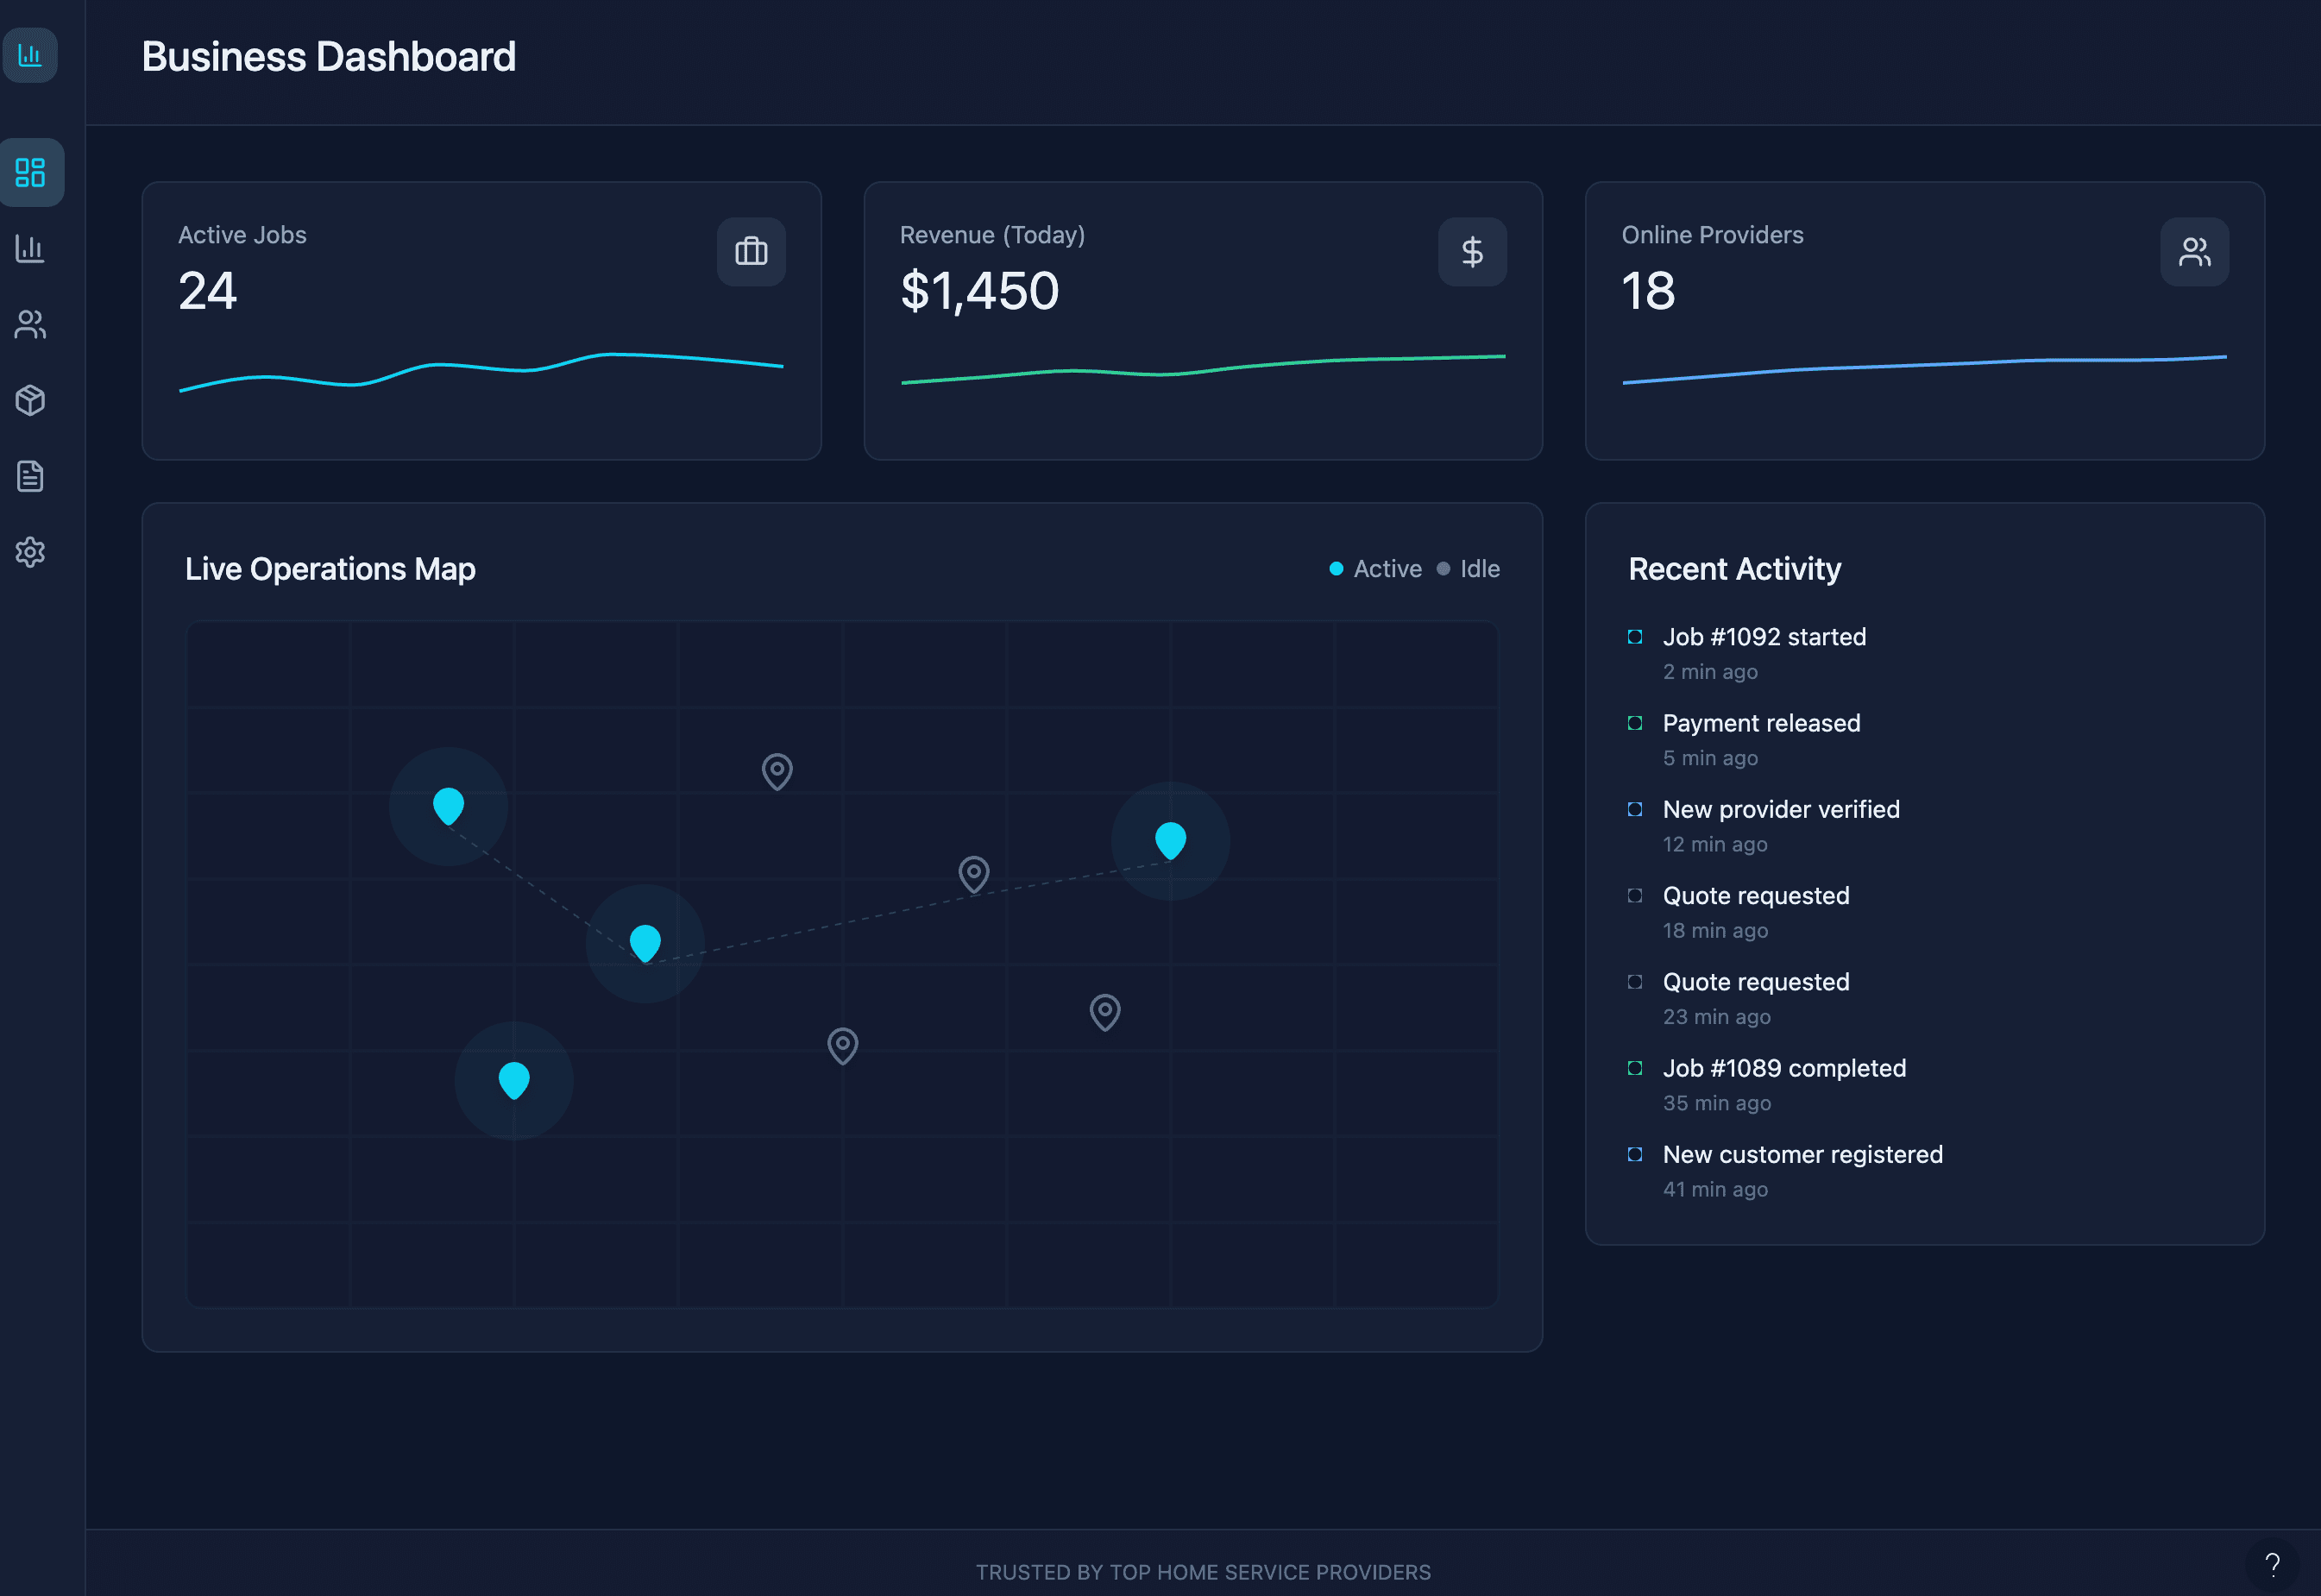Open the Packages/Orders box icon in sidebar

[31, 400]
